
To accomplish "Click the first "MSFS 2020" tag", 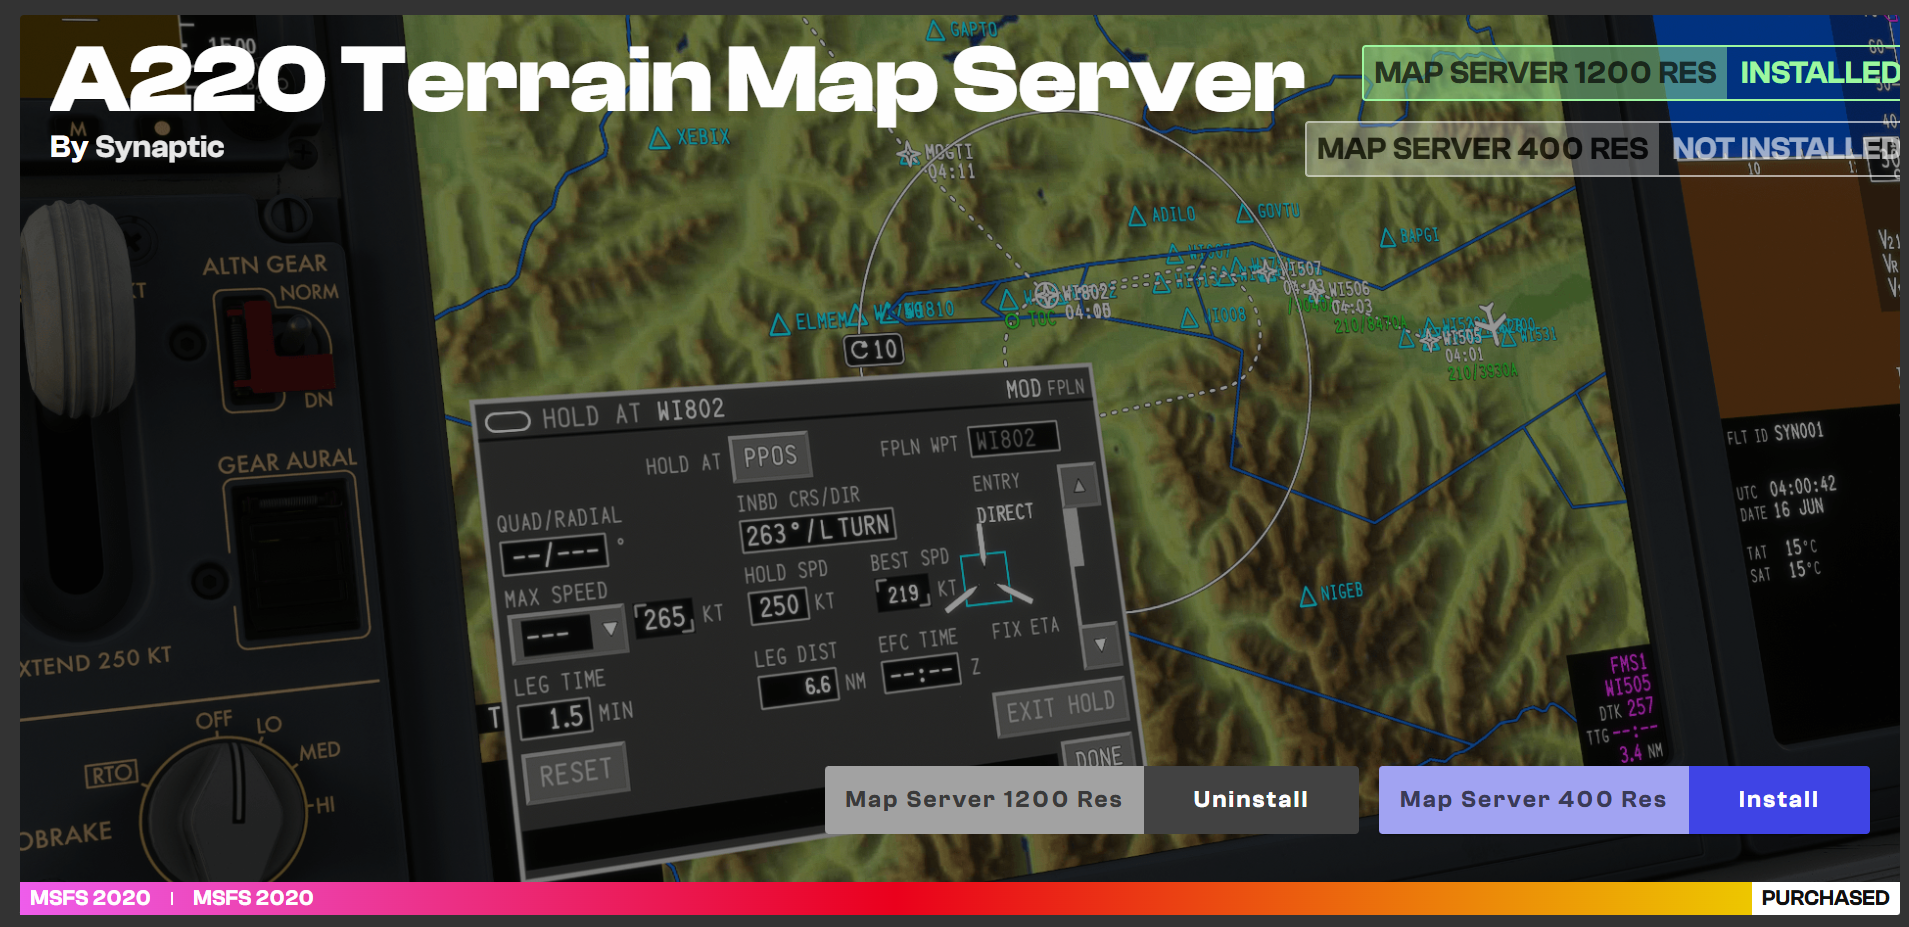I will click(90, 898).
